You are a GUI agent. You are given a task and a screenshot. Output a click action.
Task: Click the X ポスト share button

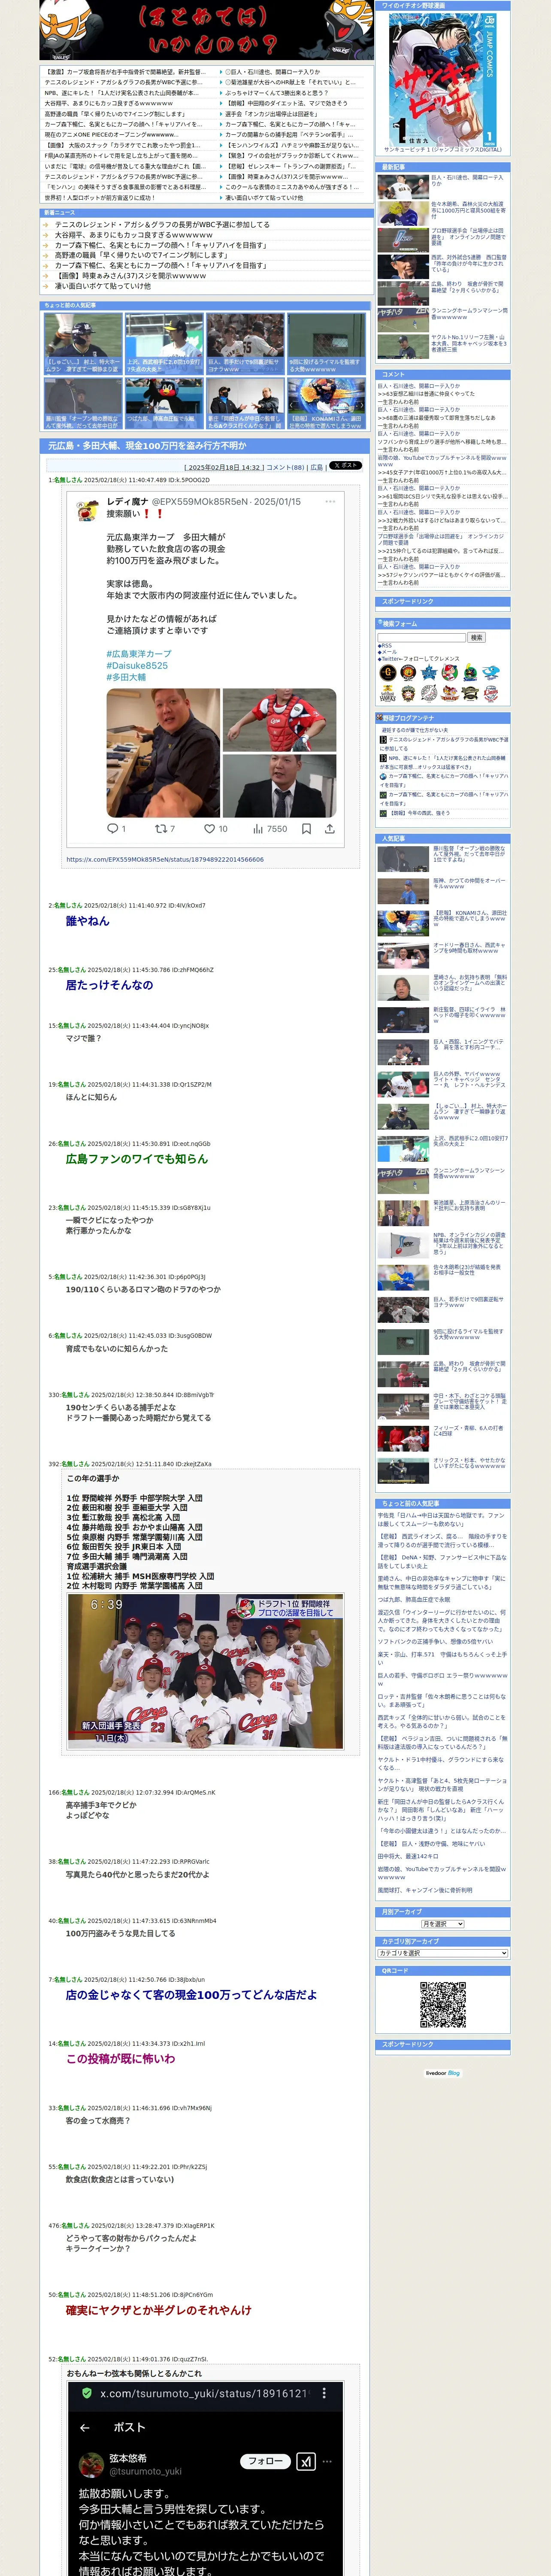(x=346, y=466)
